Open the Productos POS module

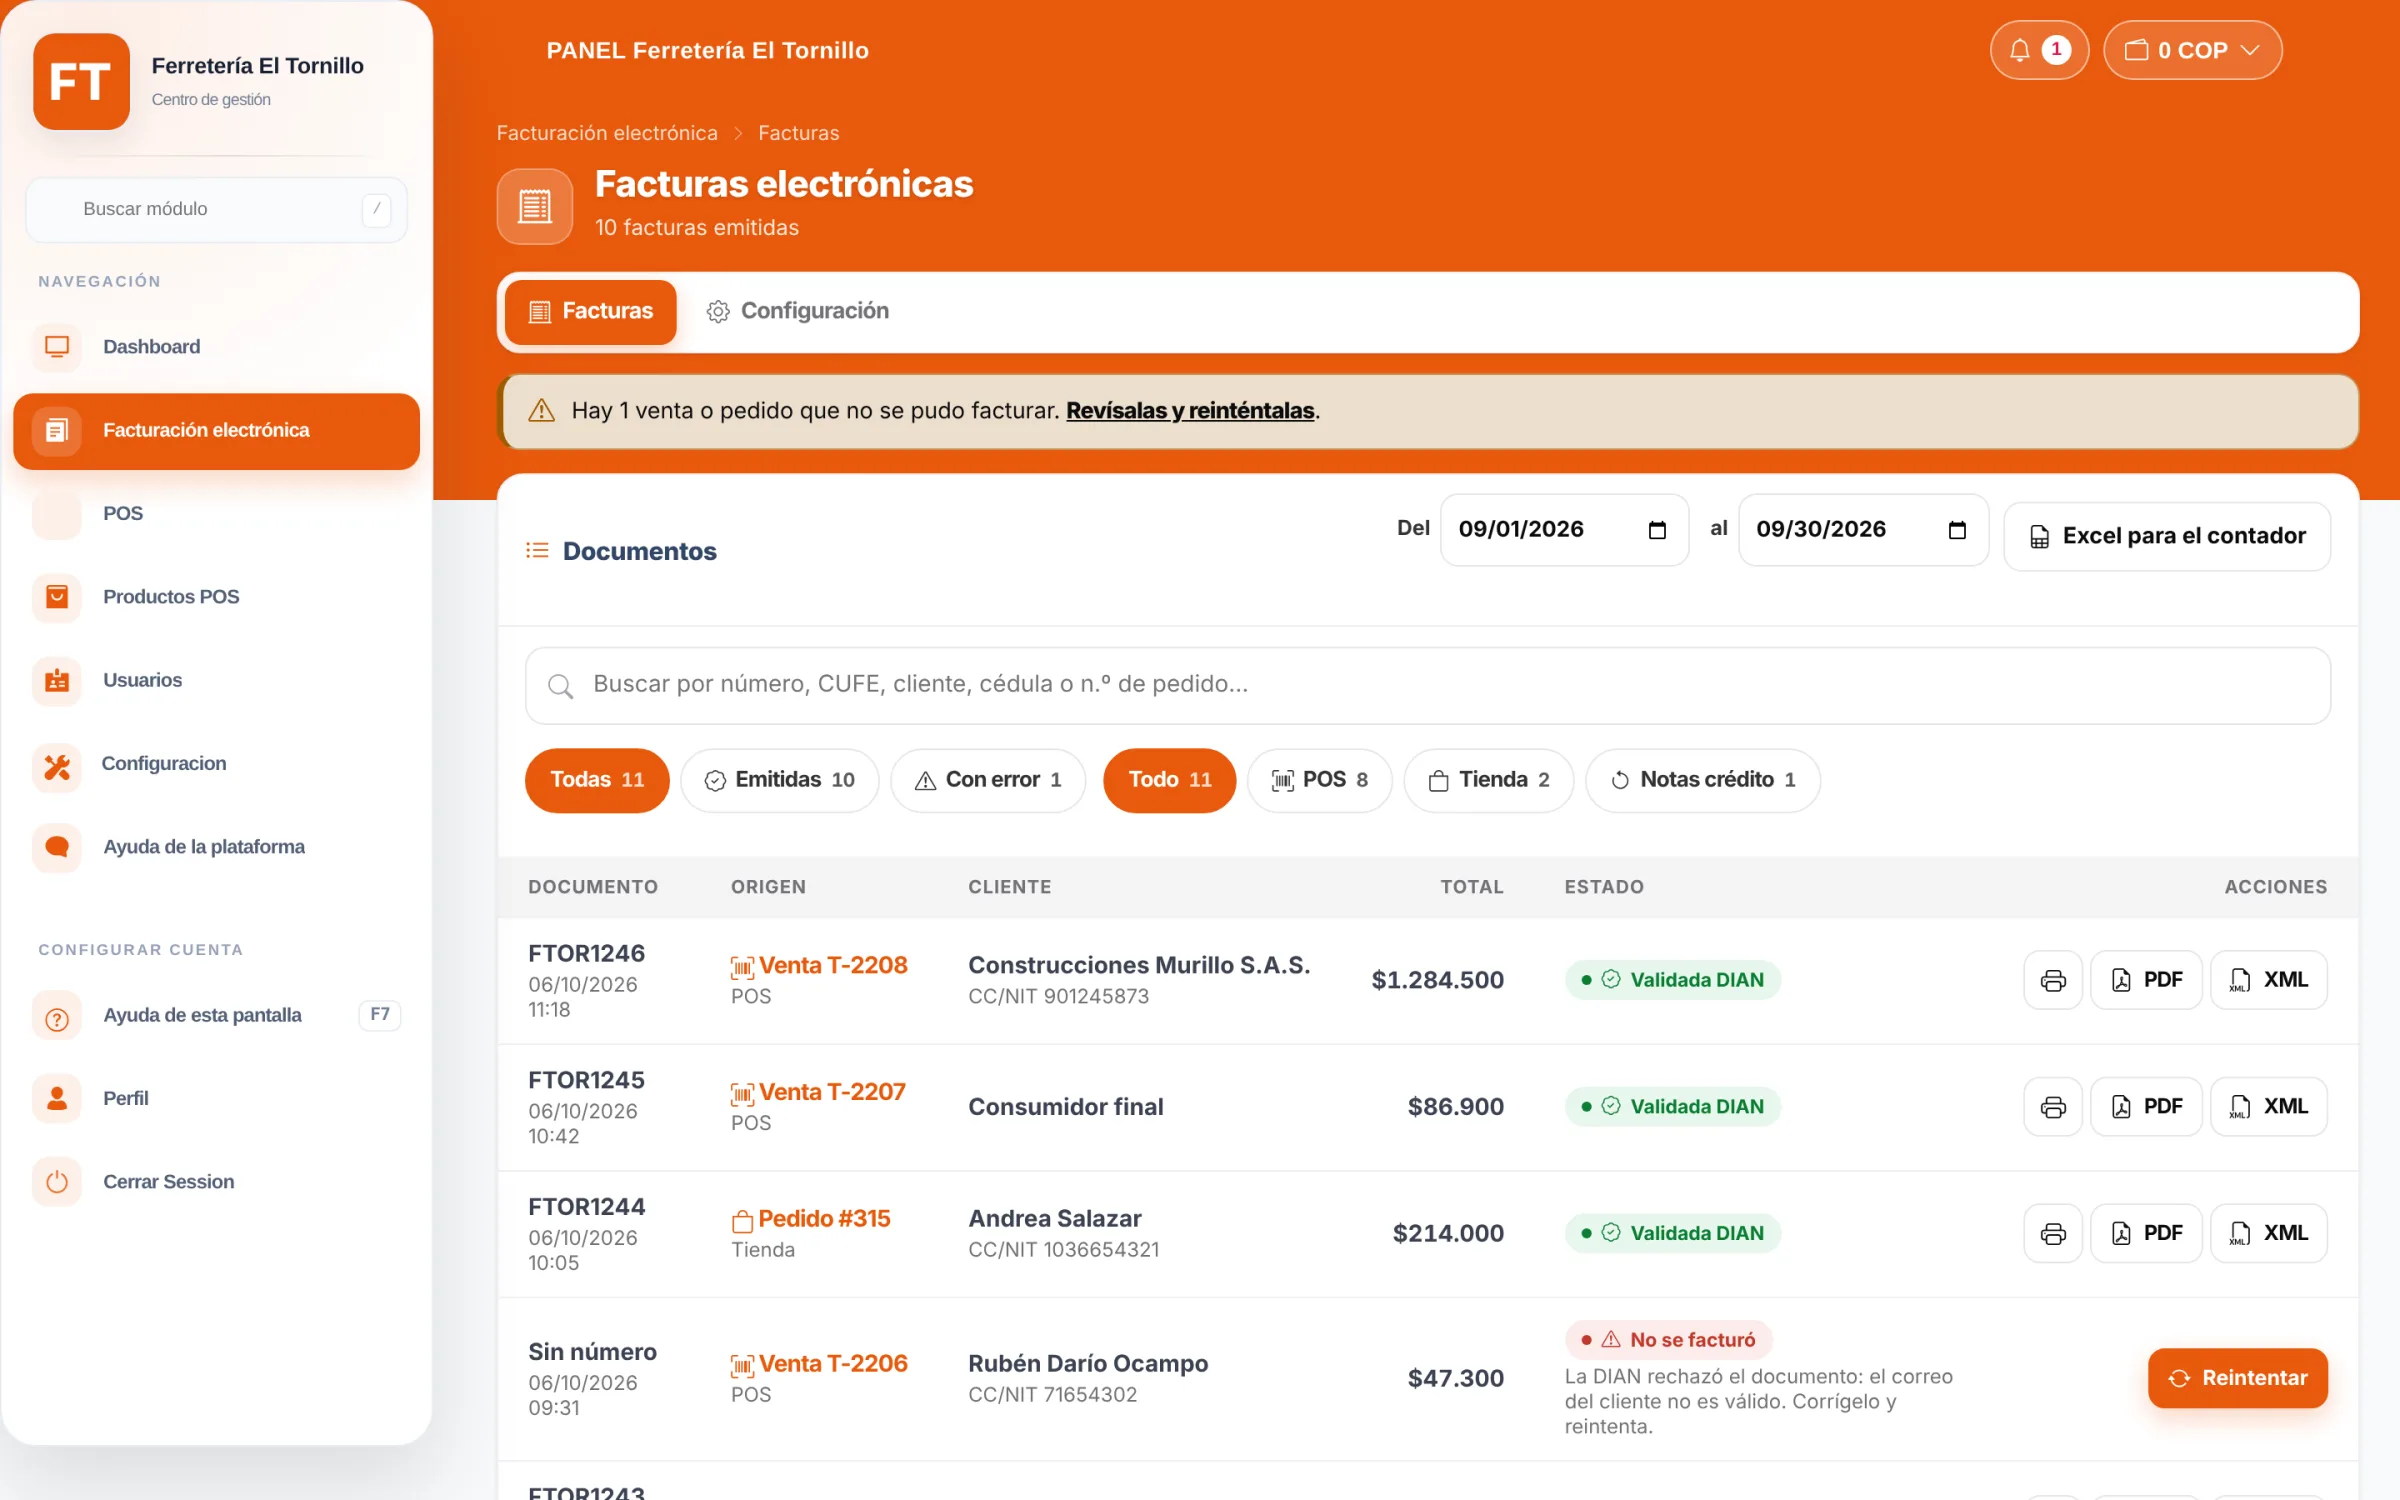click(x=216, y=597)
